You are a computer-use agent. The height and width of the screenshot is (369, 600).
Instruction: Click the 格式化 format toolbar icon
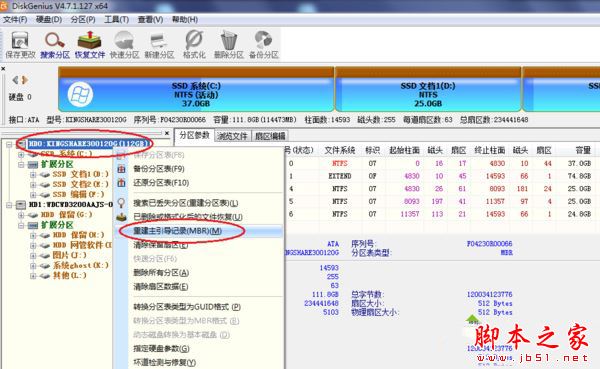pyautogui.click(x=194, y=44)
